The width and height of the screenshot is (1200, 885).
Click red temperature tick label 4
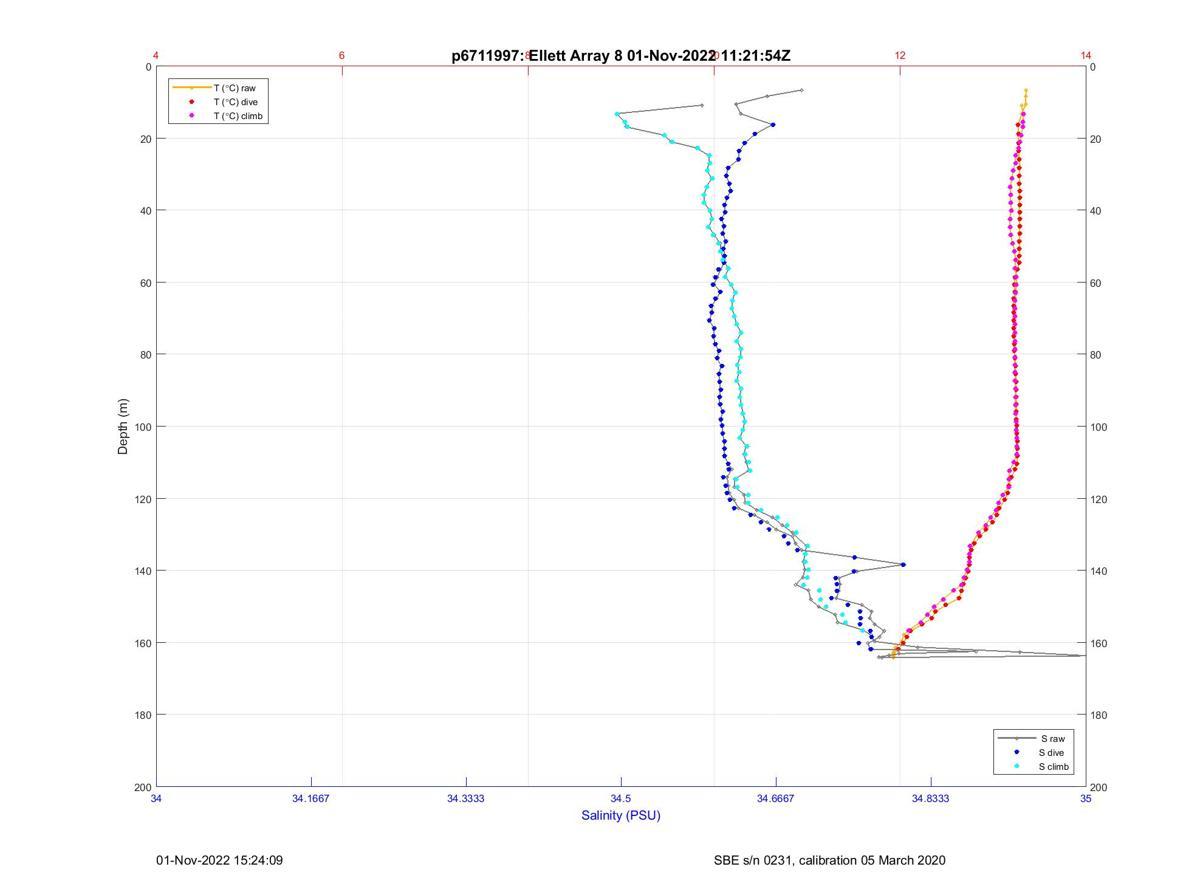pyautogui.click(x=156, y=56)
